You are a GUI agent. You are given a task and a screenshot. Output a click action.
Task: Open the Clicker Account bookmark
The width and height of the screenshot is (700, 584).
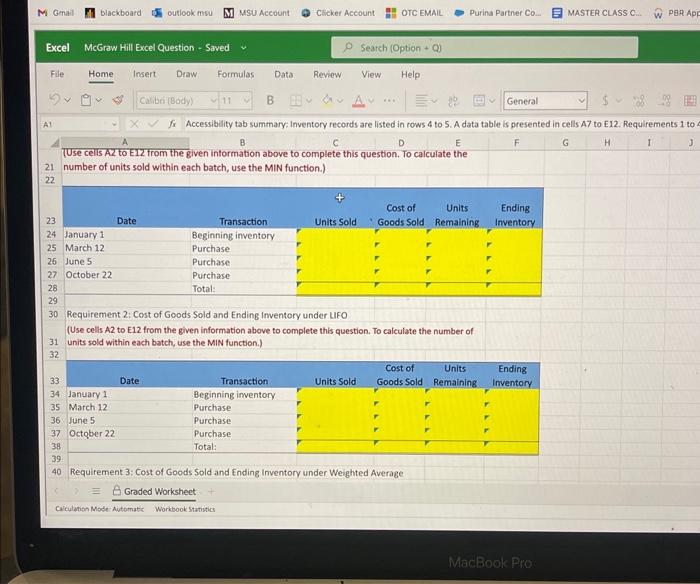pyautogui.click(x=338, y=13)
